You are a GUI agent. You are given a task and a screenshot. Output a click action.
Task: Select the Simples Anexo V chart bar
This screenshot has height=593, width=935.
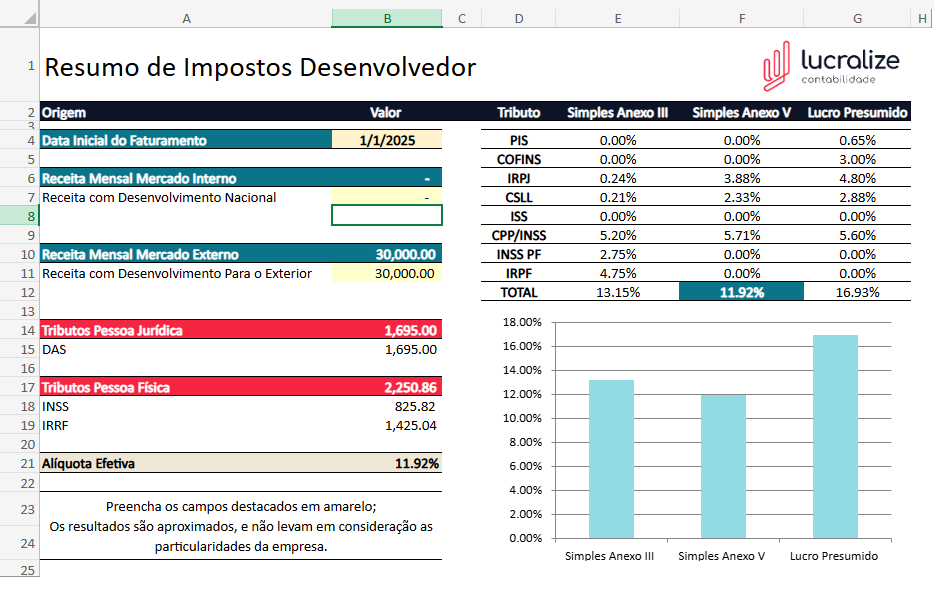(722, 467)
